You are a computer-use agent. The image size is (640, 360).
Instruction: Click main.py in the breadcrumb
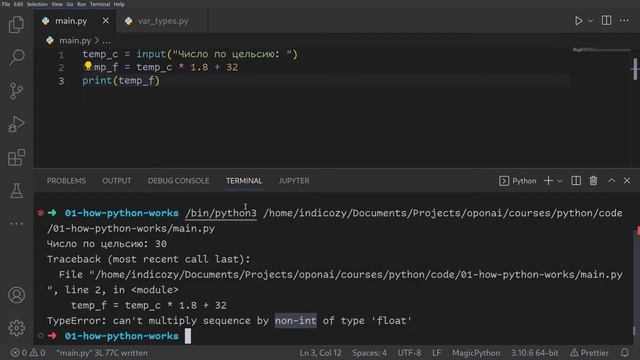(x=75, y=40)
